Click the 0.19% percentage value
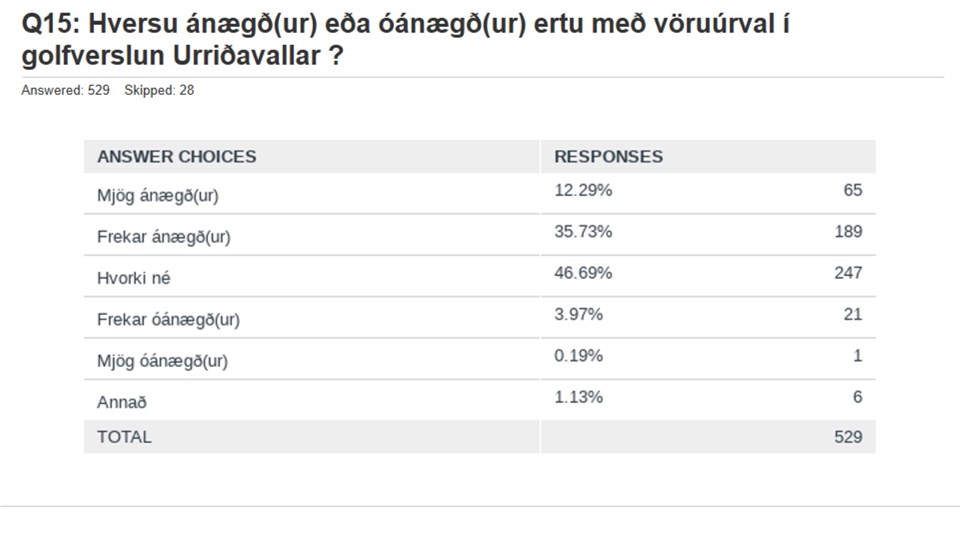Viewport: 960px width, 540px height. [579, 356]
